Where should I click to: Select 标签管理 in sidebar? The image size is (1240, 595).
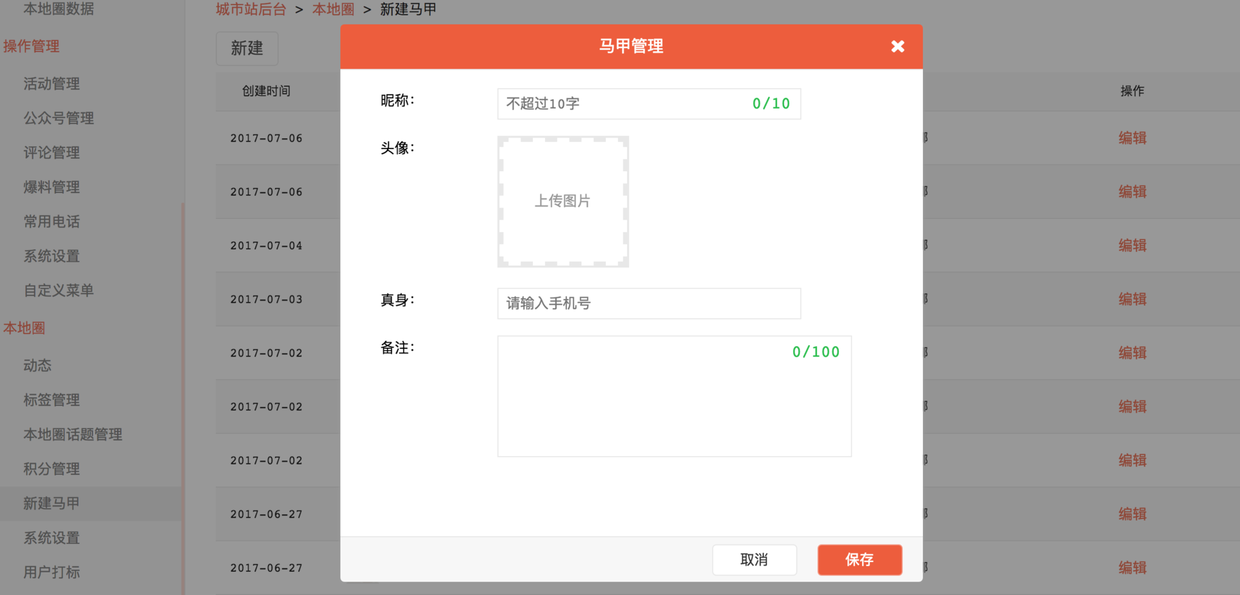point(52,400)
